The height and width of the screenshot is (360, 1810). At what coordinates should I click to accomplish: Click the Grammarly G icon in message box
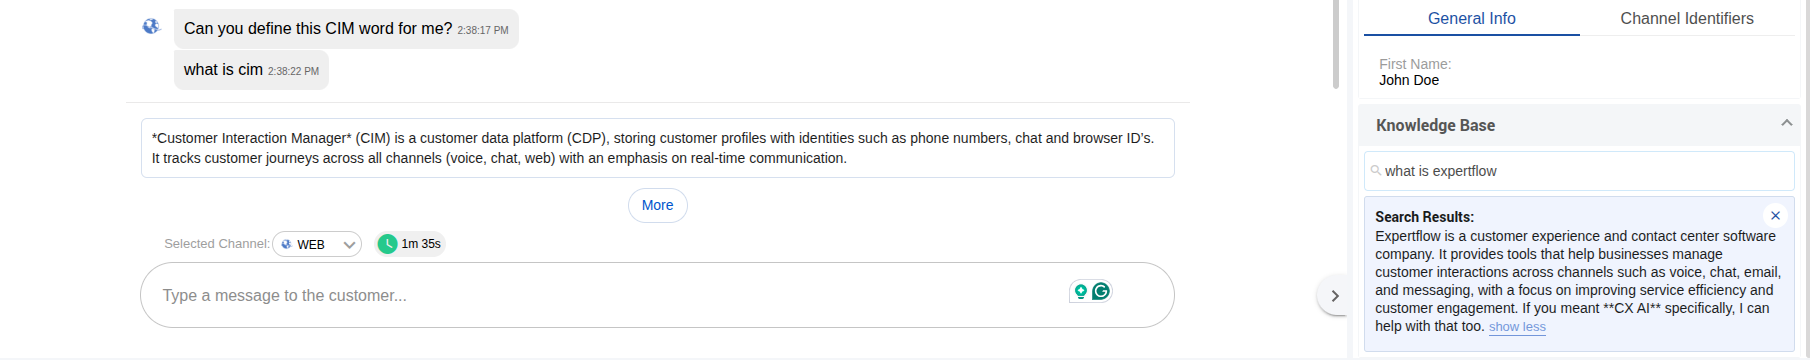coord(1101,291)
